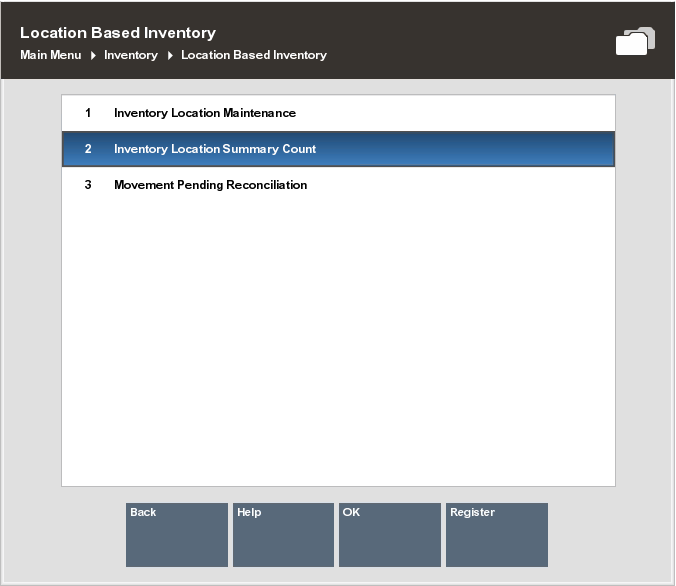
Task: Go to Register button
Action: click(x=497, y=535)
